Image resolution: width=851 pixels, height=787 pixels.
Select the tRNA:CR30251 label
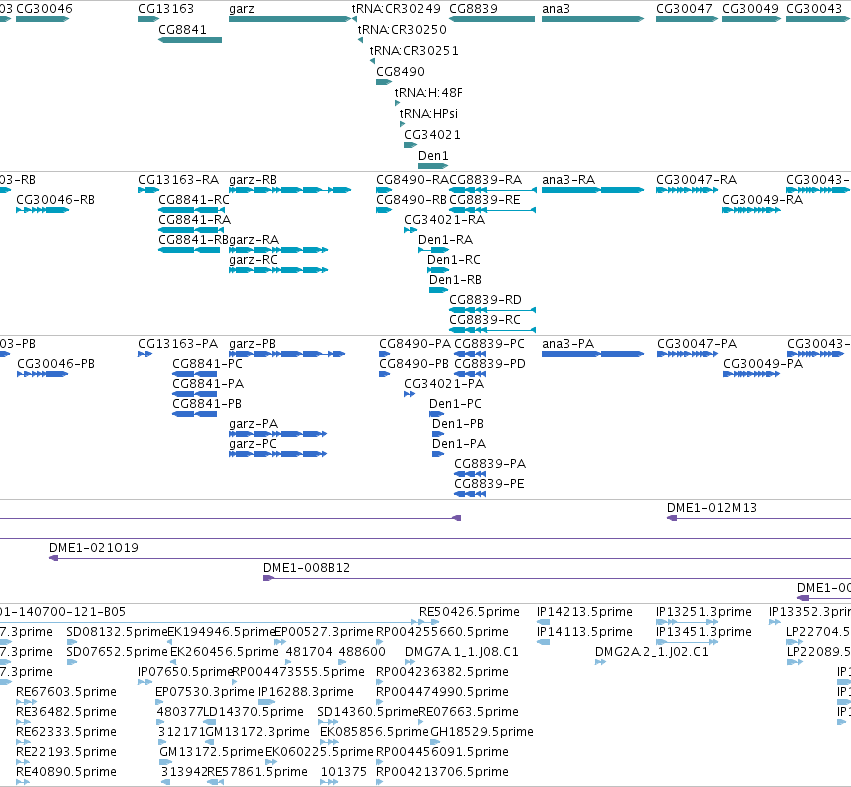tap(414, 50)
